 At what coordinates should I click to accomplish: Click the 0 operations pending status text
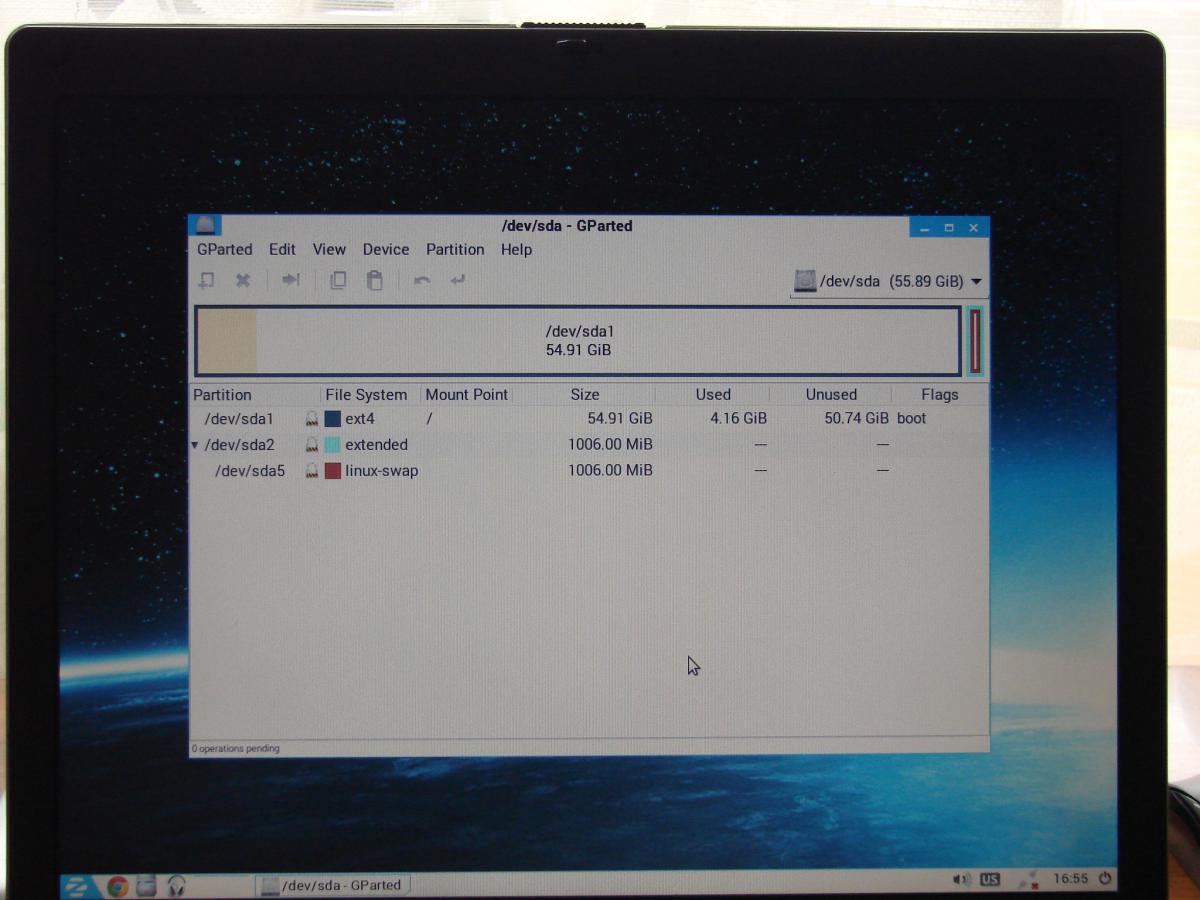pos(236,748)
